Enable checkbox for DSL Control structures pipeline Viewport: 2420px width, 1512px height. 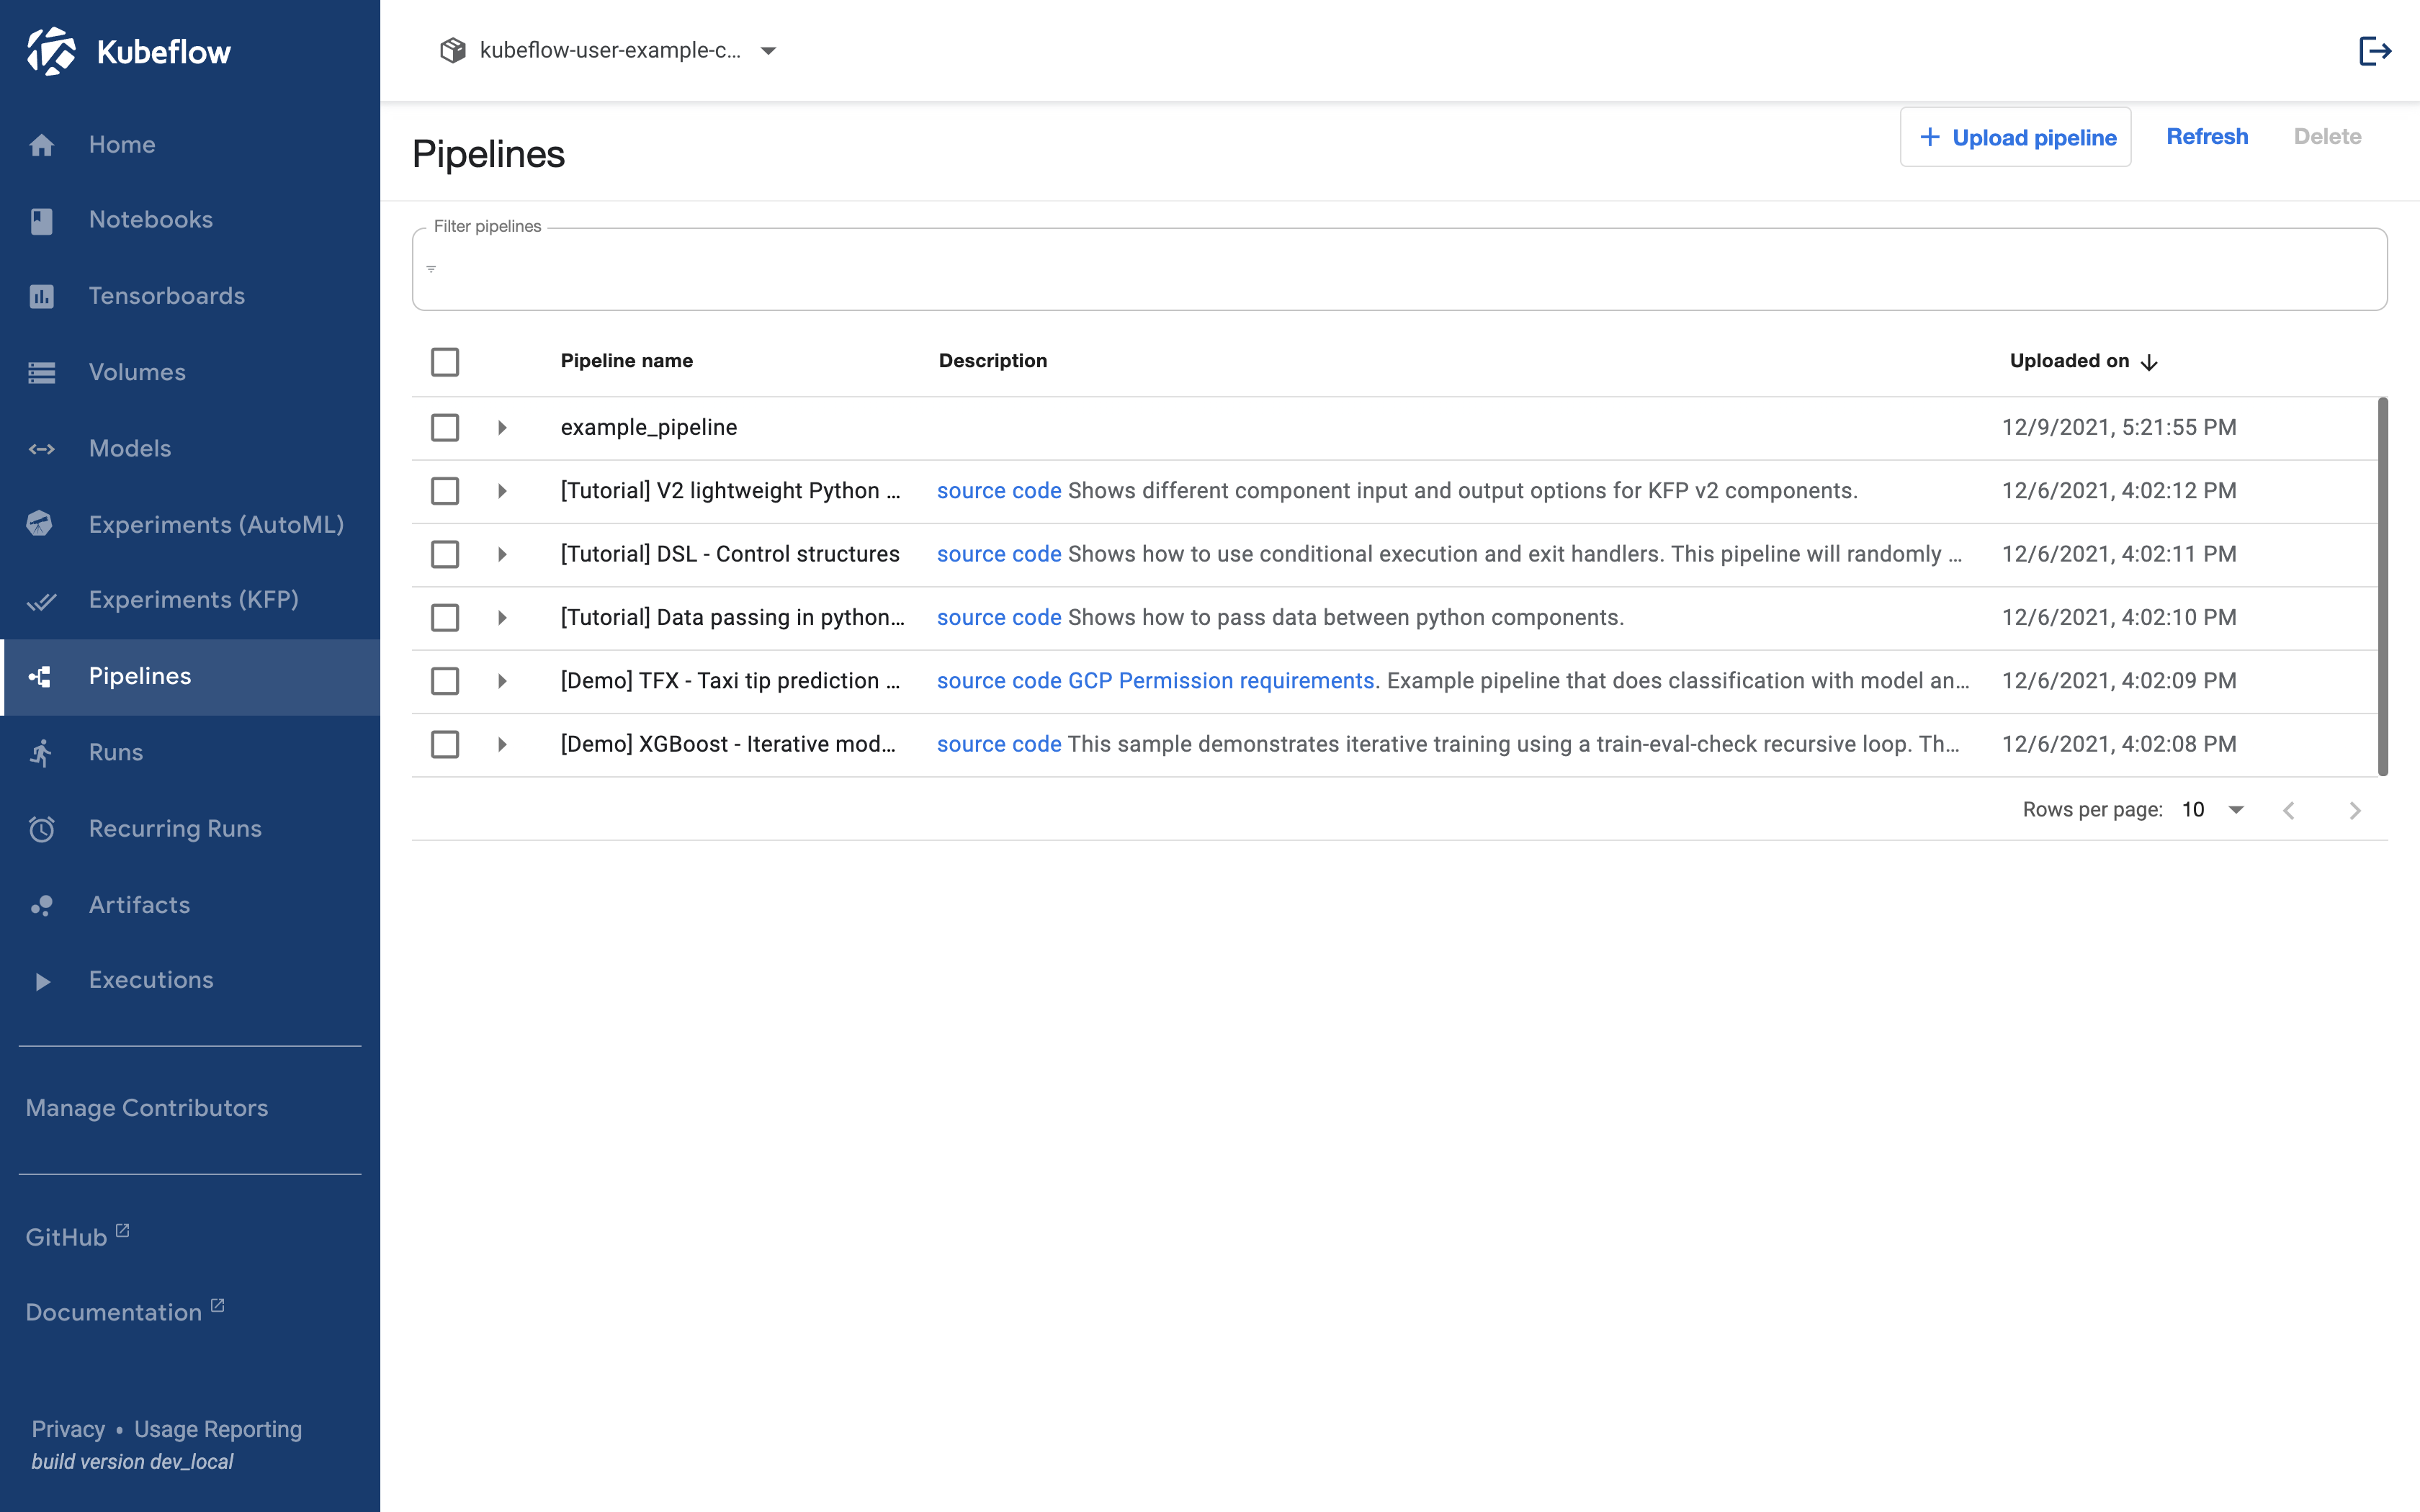pyautogui.click(x=444, y=552)
